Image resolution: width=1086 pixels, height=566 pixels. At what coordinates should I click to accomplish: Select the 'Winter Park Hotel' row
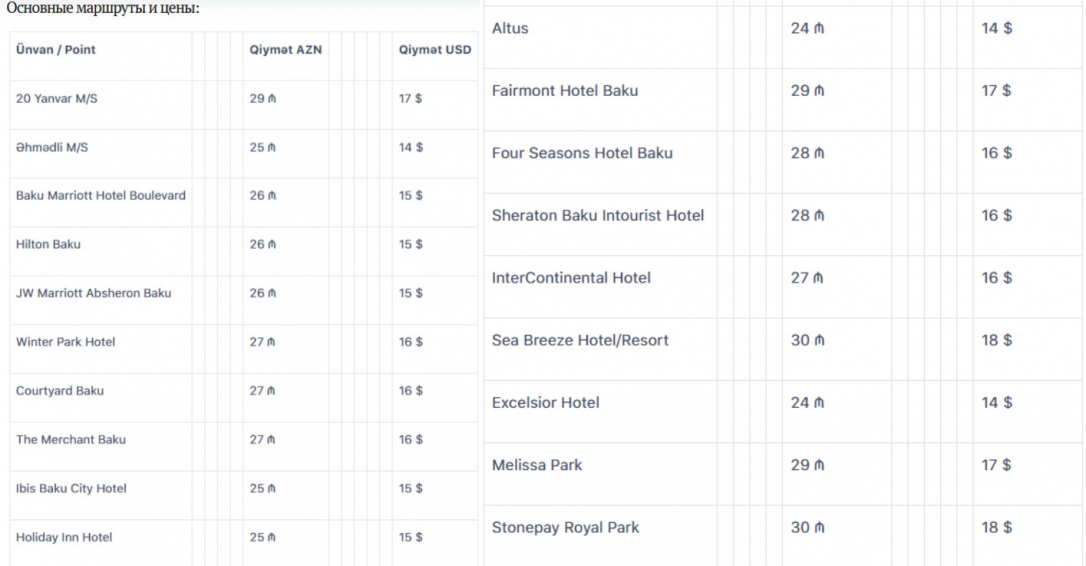point(66,342)
